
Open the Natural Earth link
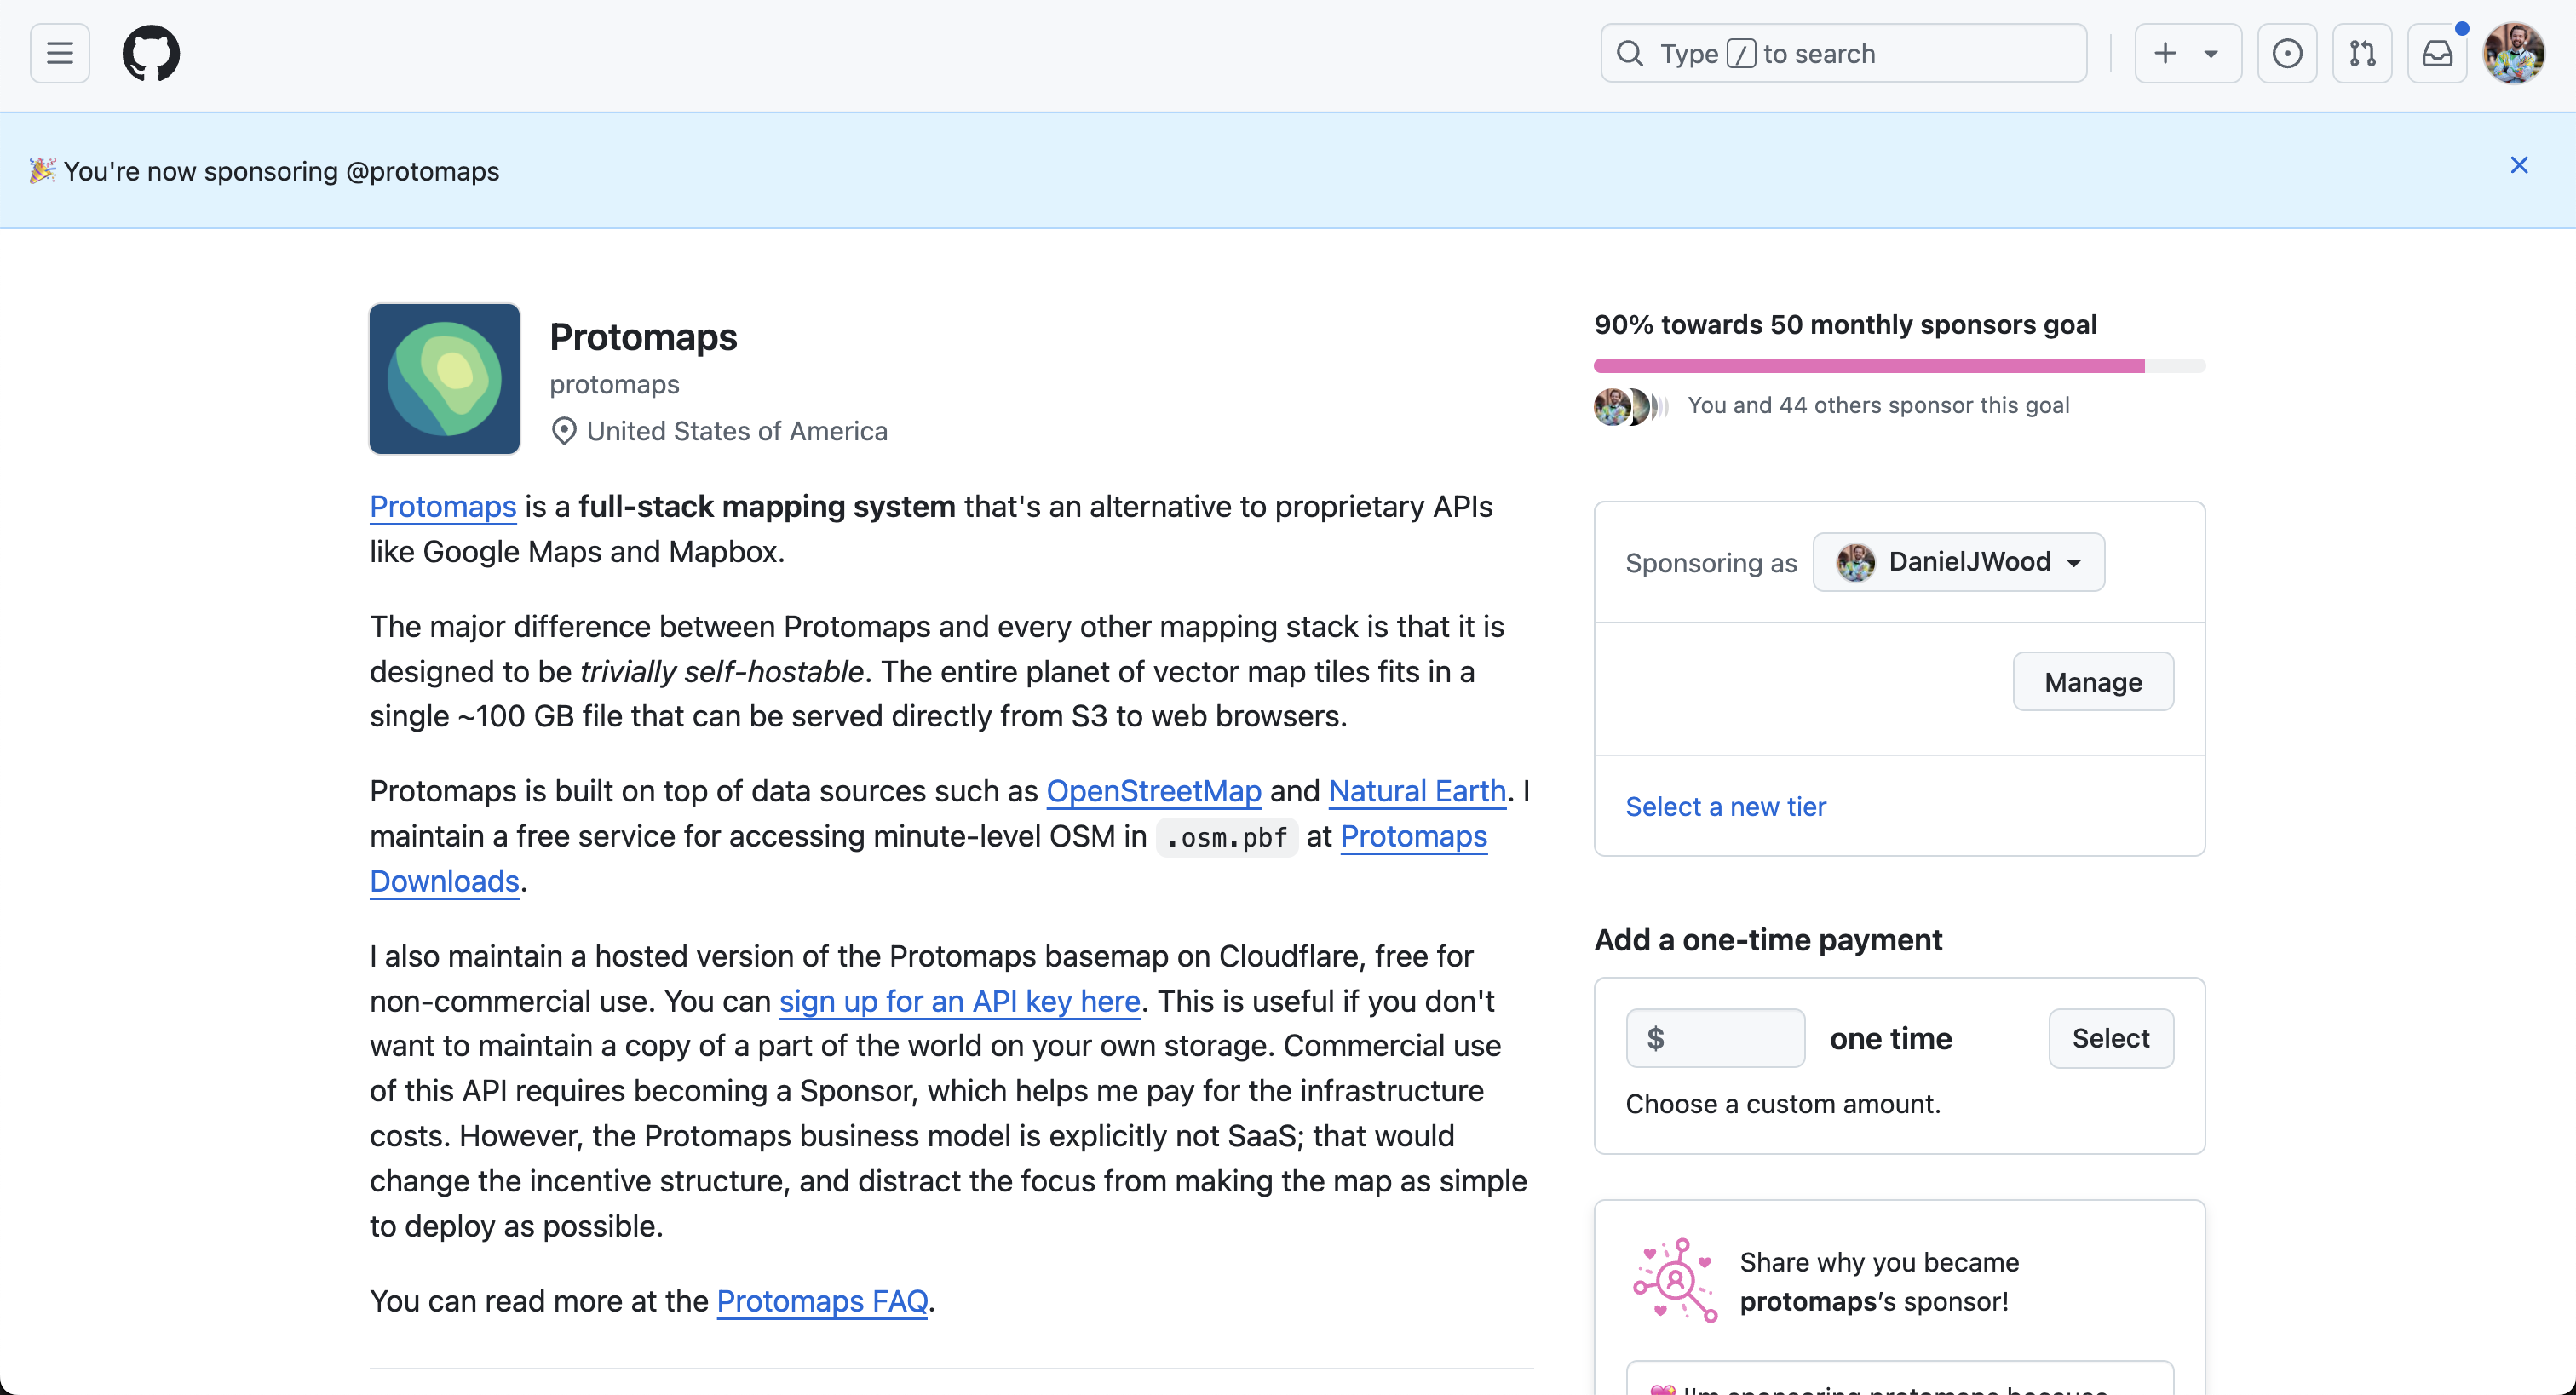[x=1417, y=791]
